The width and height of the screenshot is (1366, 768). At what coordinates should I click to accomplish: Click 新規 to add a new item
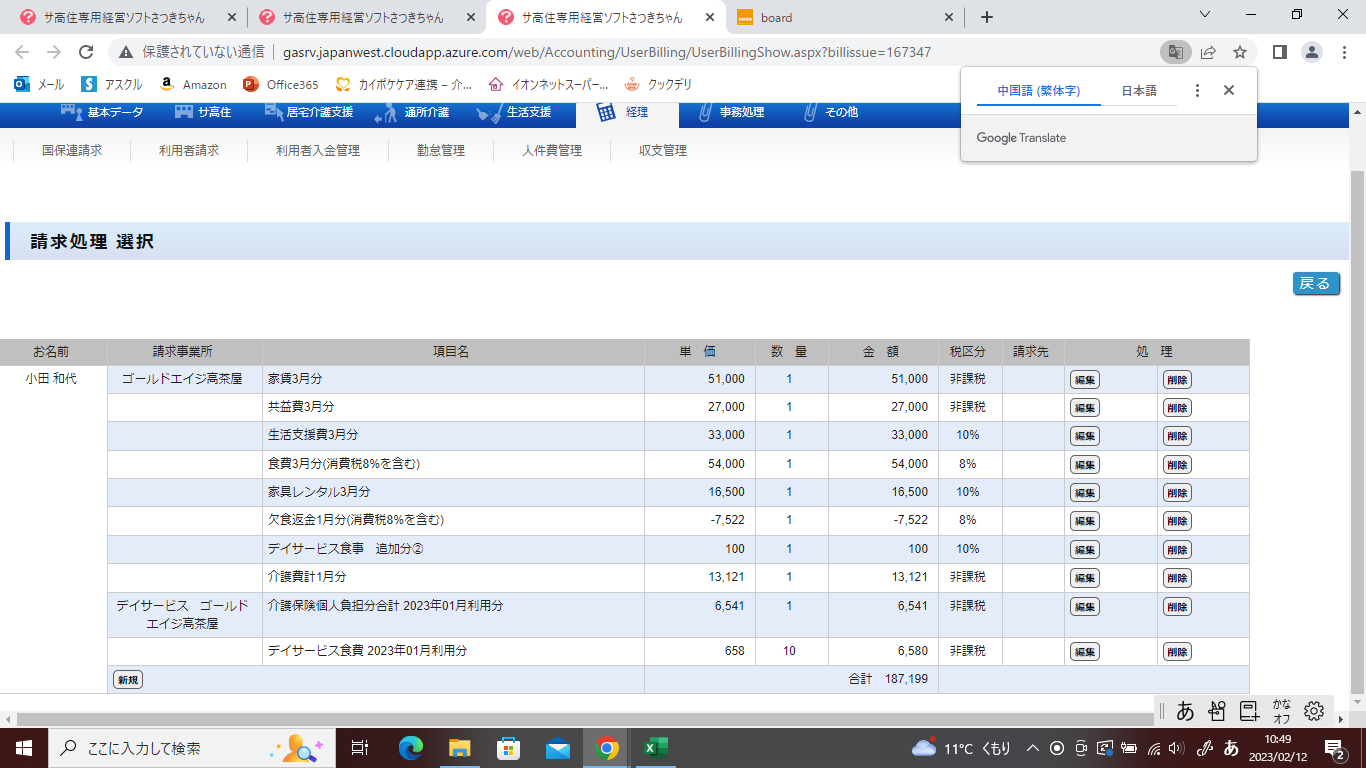coord(127,680)
